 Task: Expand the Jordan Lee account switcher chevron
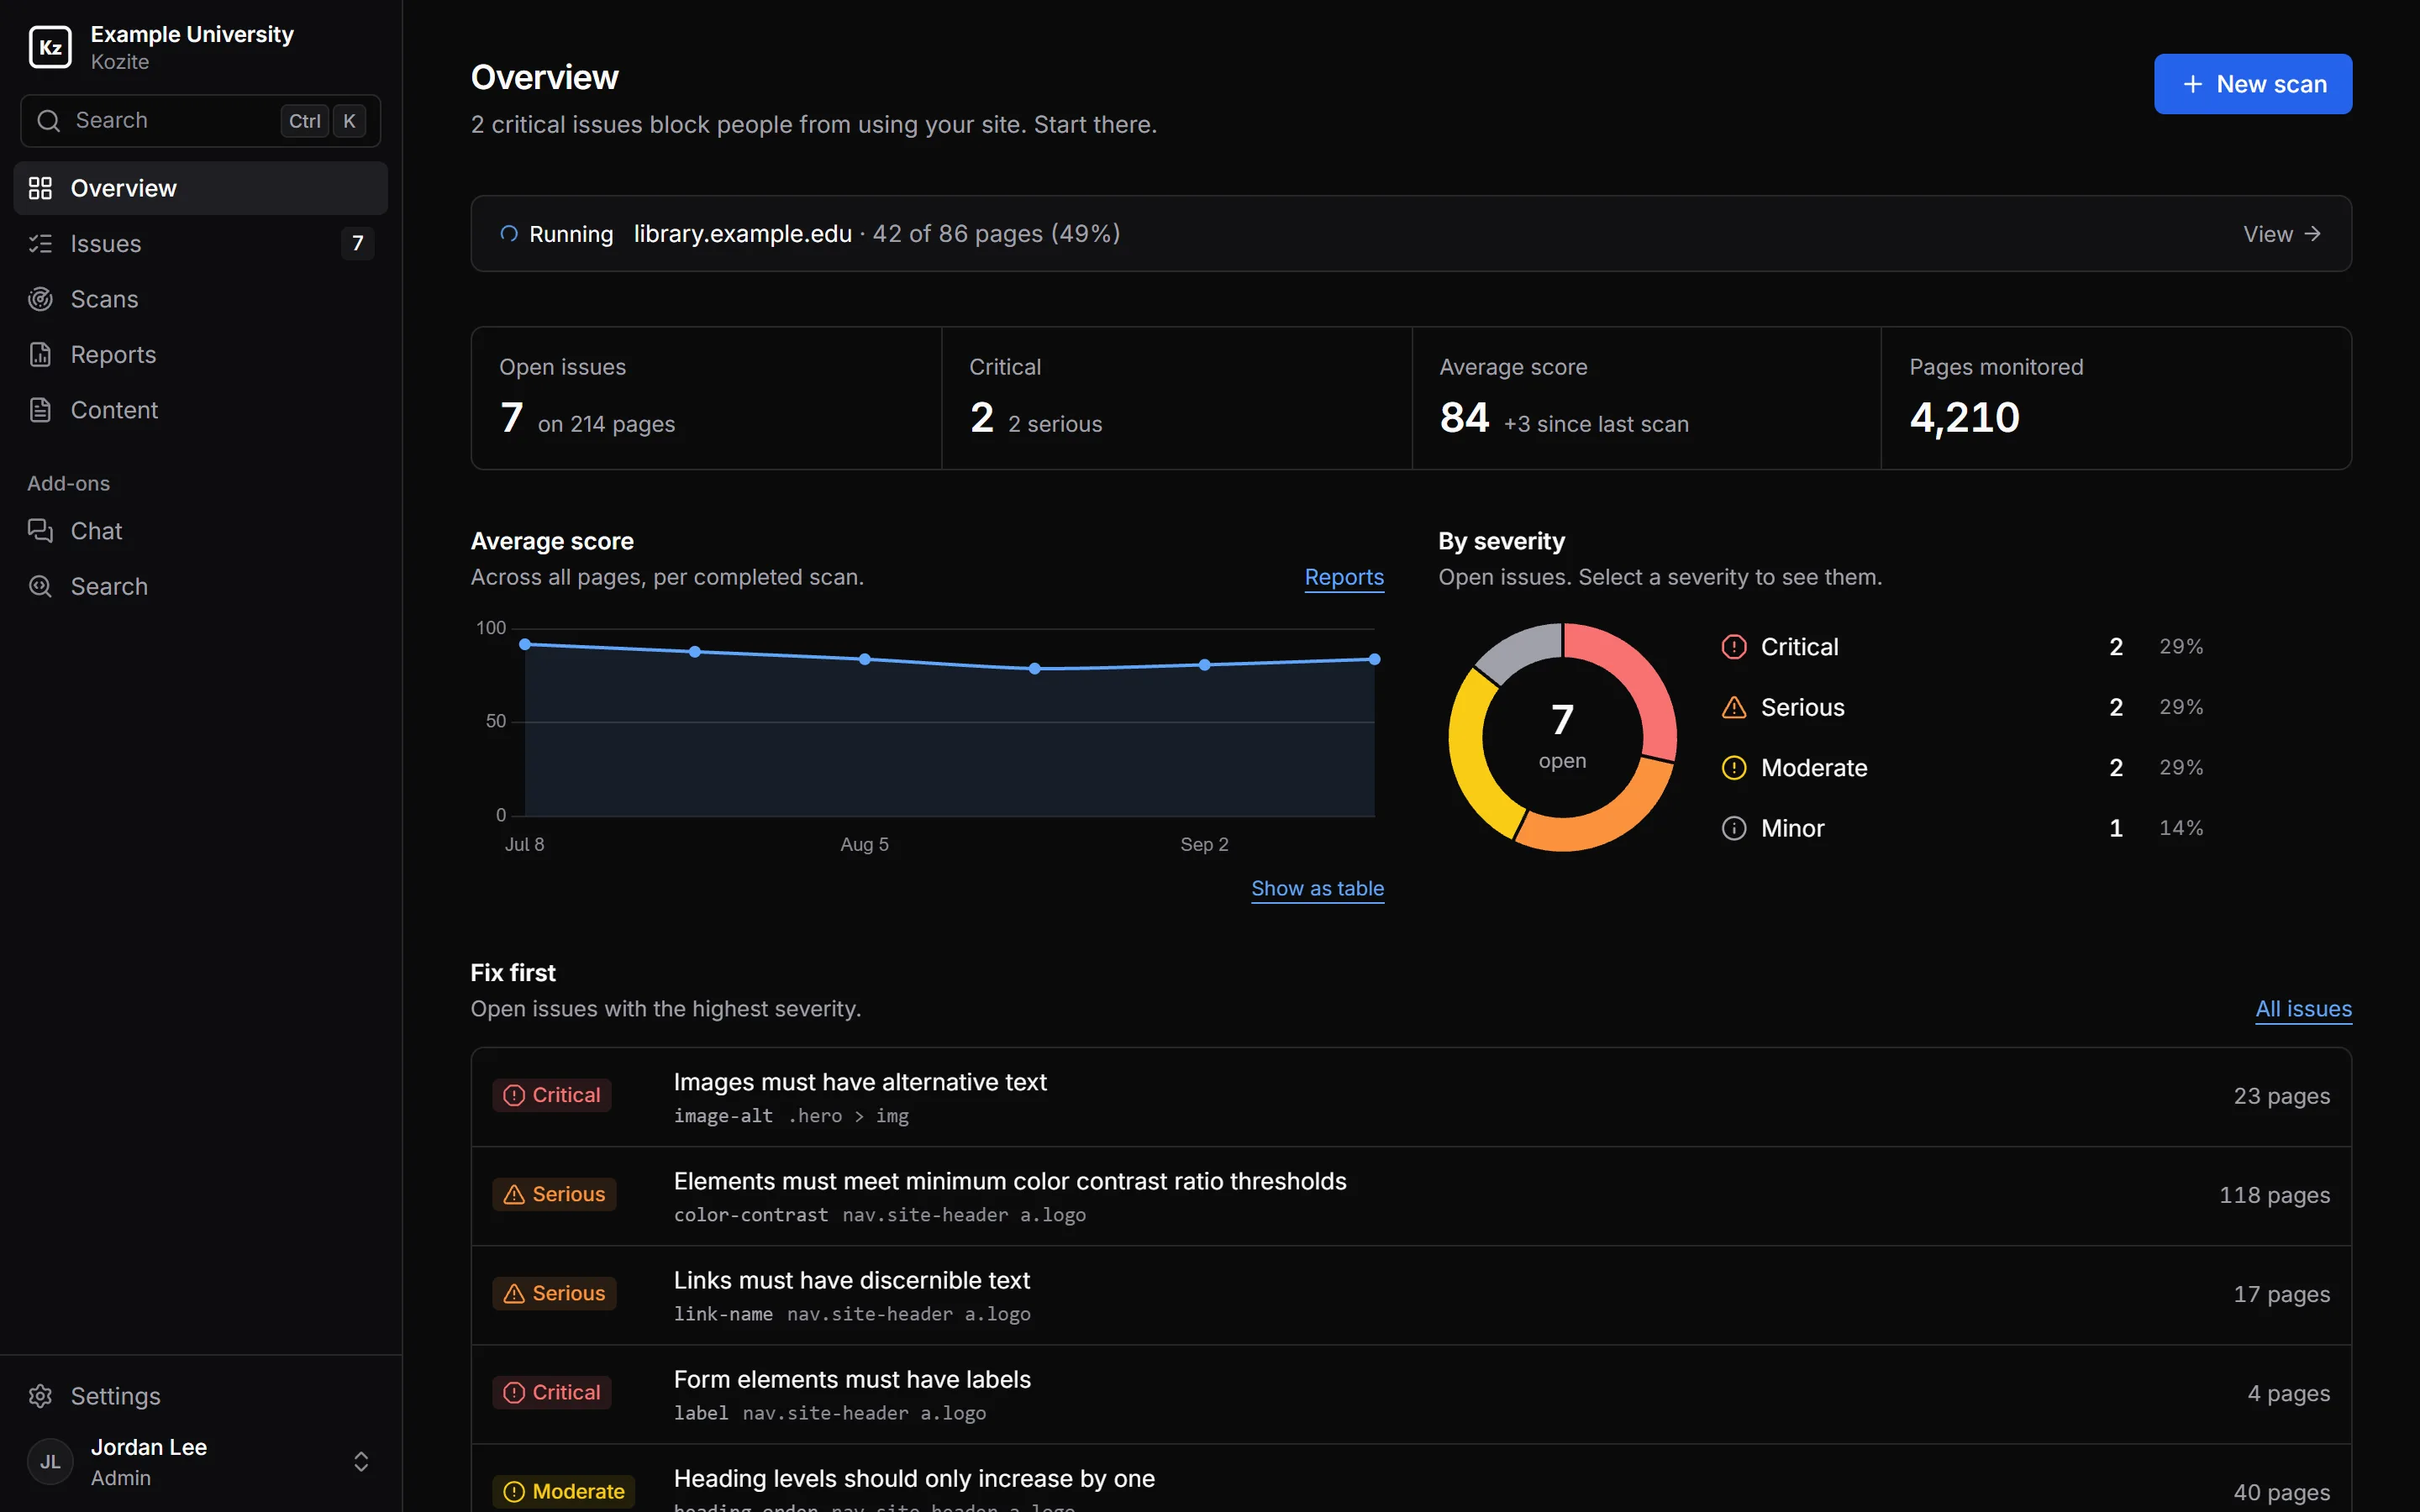(361, 1462)
